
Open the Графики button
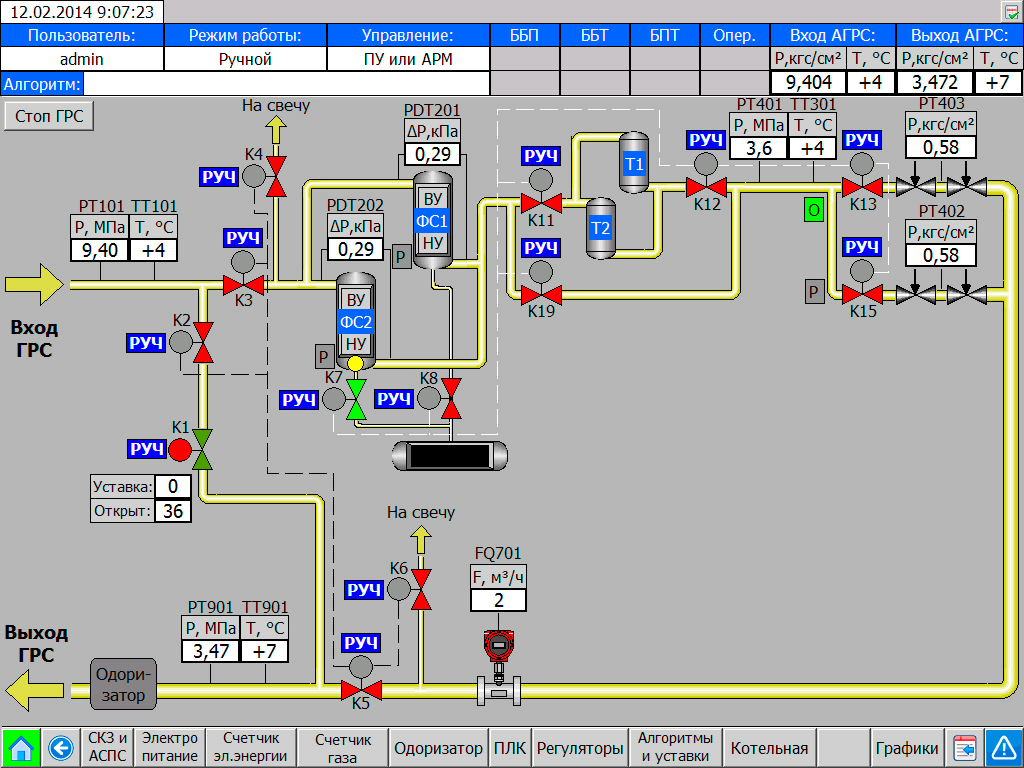point(907,748)
